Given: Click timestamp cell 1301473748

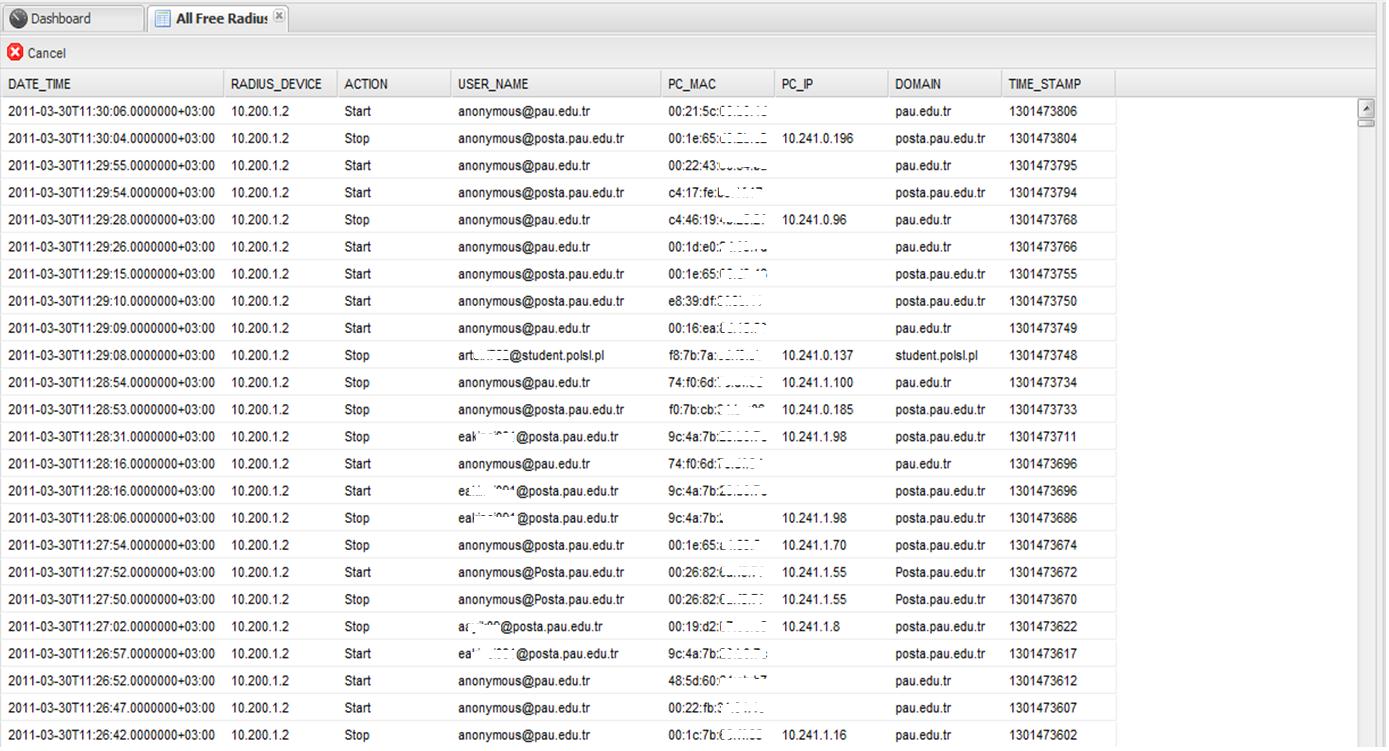Looking at the screenshot, I should [x=1043, y=355].
